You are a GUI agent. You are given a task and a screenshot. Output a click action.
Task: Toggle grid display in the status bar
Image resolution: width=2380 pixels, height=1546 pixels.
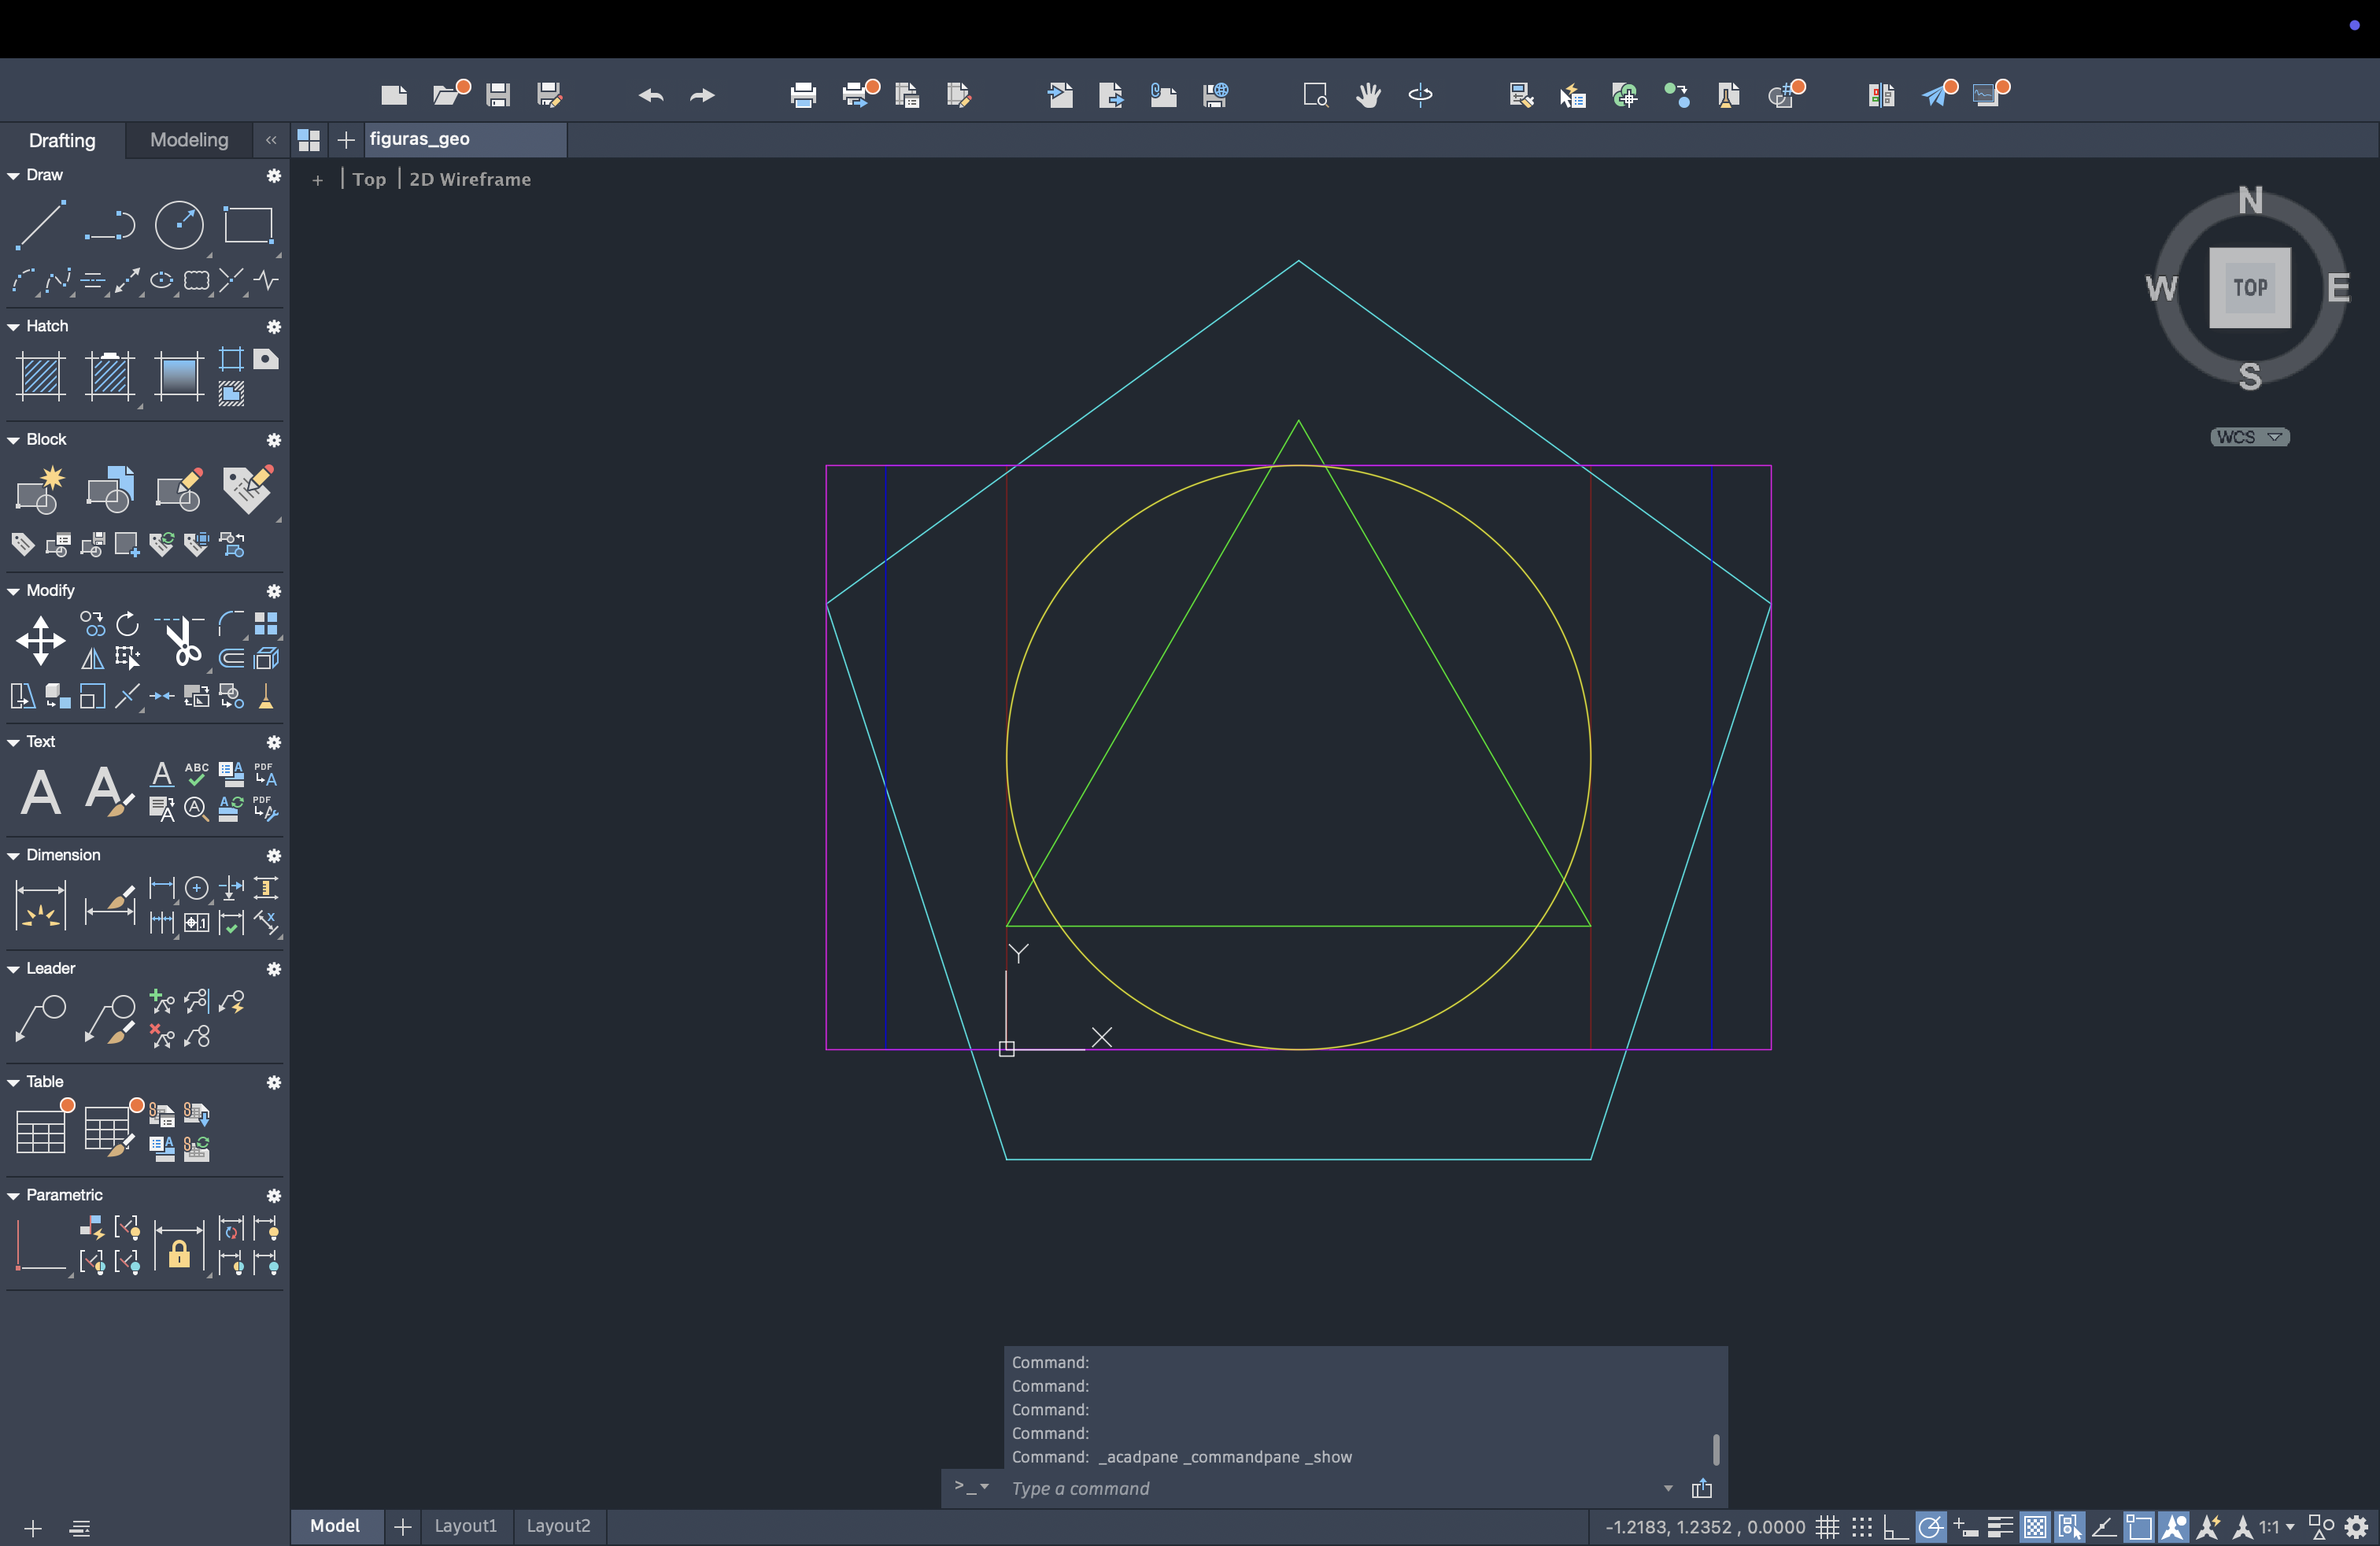(x=1828, y=1527)
